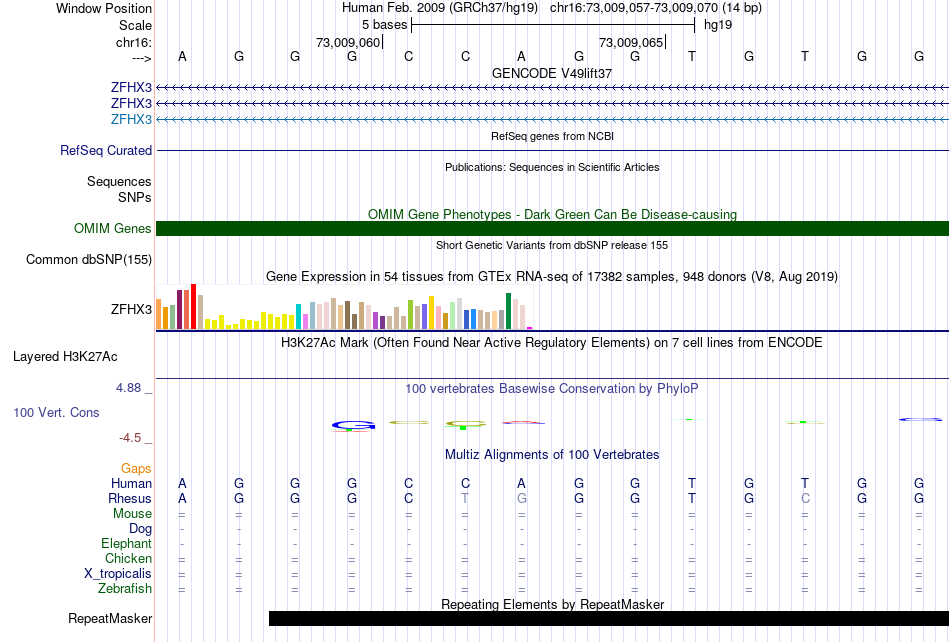Click the Zebrafish species label
950x642 pixels.
click(x=125, y=589)
